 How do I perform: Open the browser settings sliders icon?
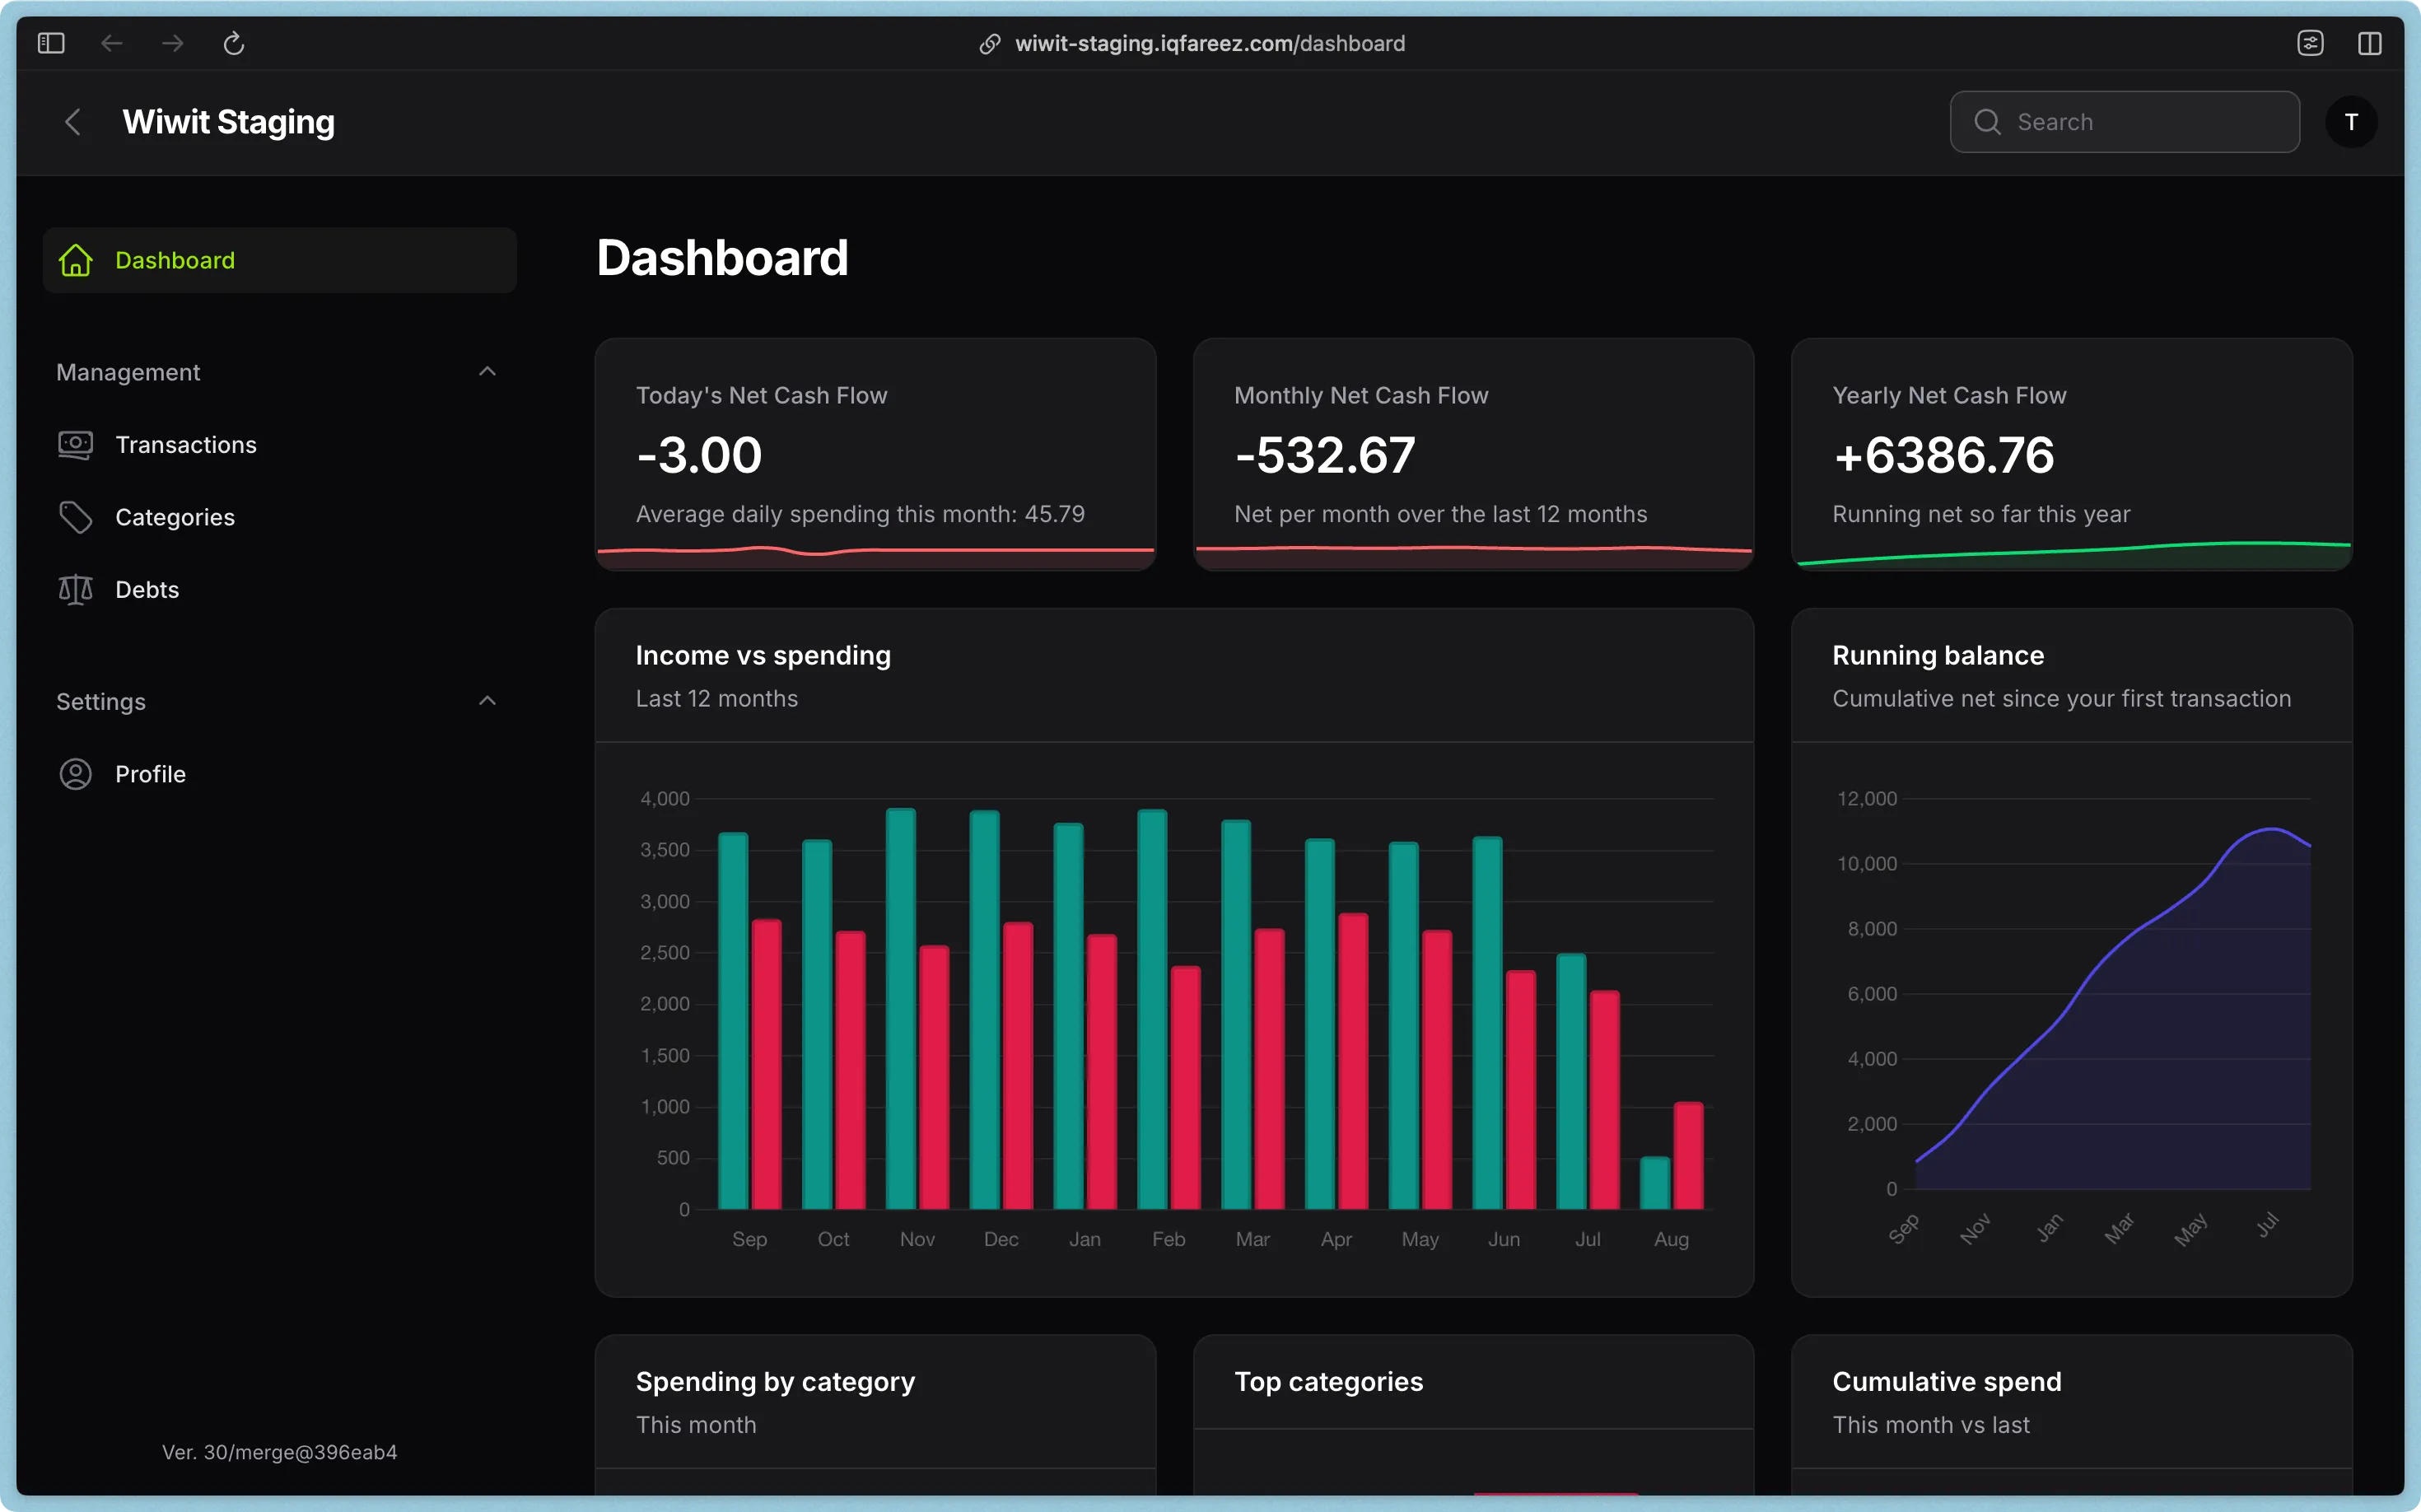2310,43
